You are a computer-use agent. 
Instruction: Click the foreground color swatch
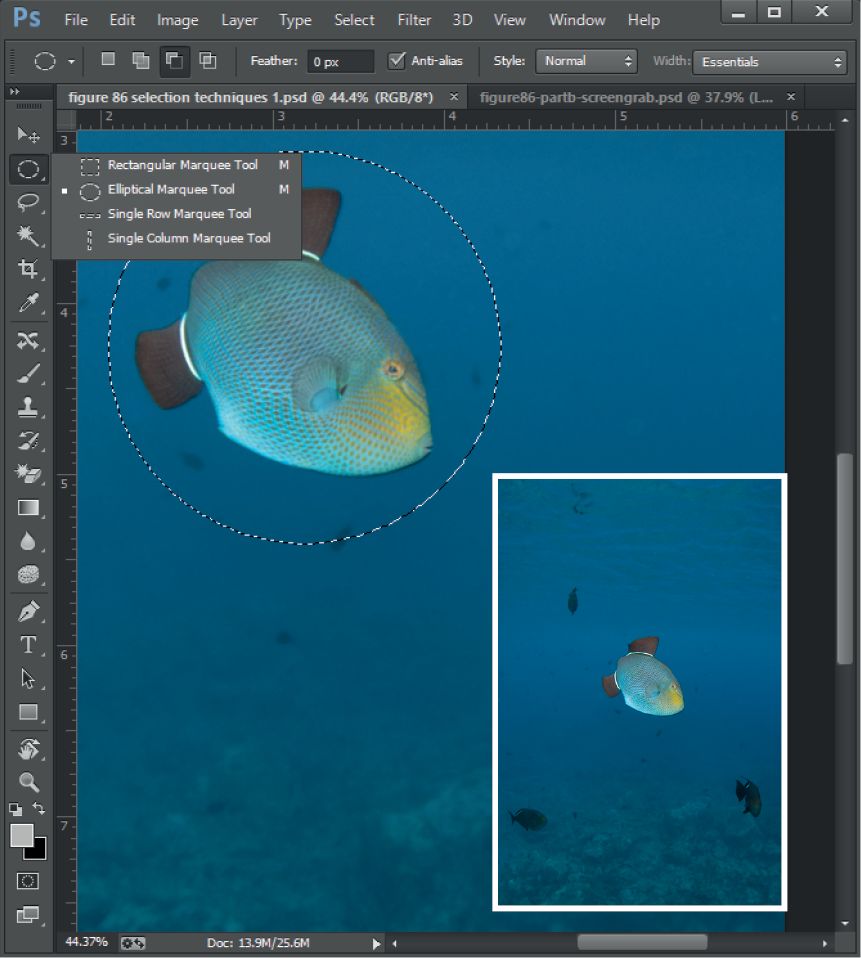[20, 834]
